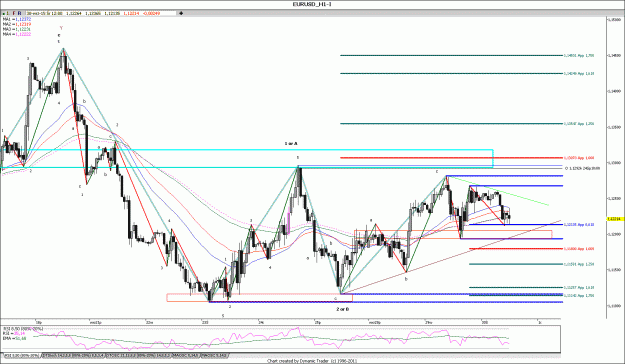Click the MA4 moving average readout in magenta
Image resolution: width=625 pixels, height=364 pixels.
coord(17,34)
